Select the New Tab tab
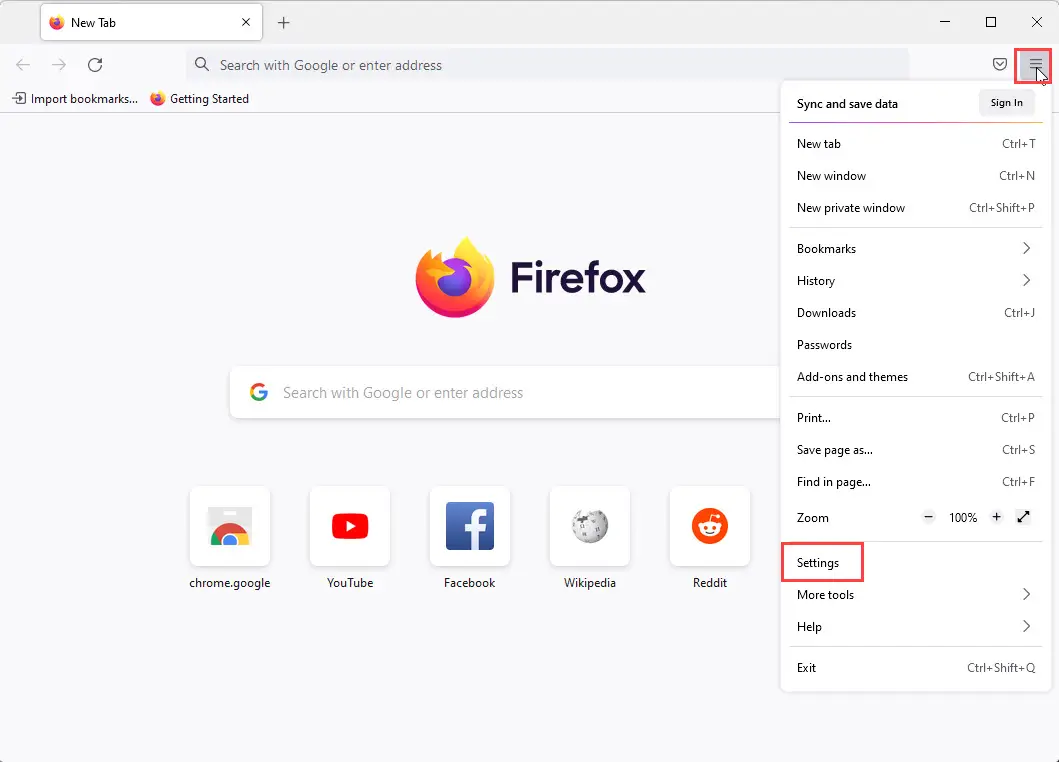 point(151,22)
